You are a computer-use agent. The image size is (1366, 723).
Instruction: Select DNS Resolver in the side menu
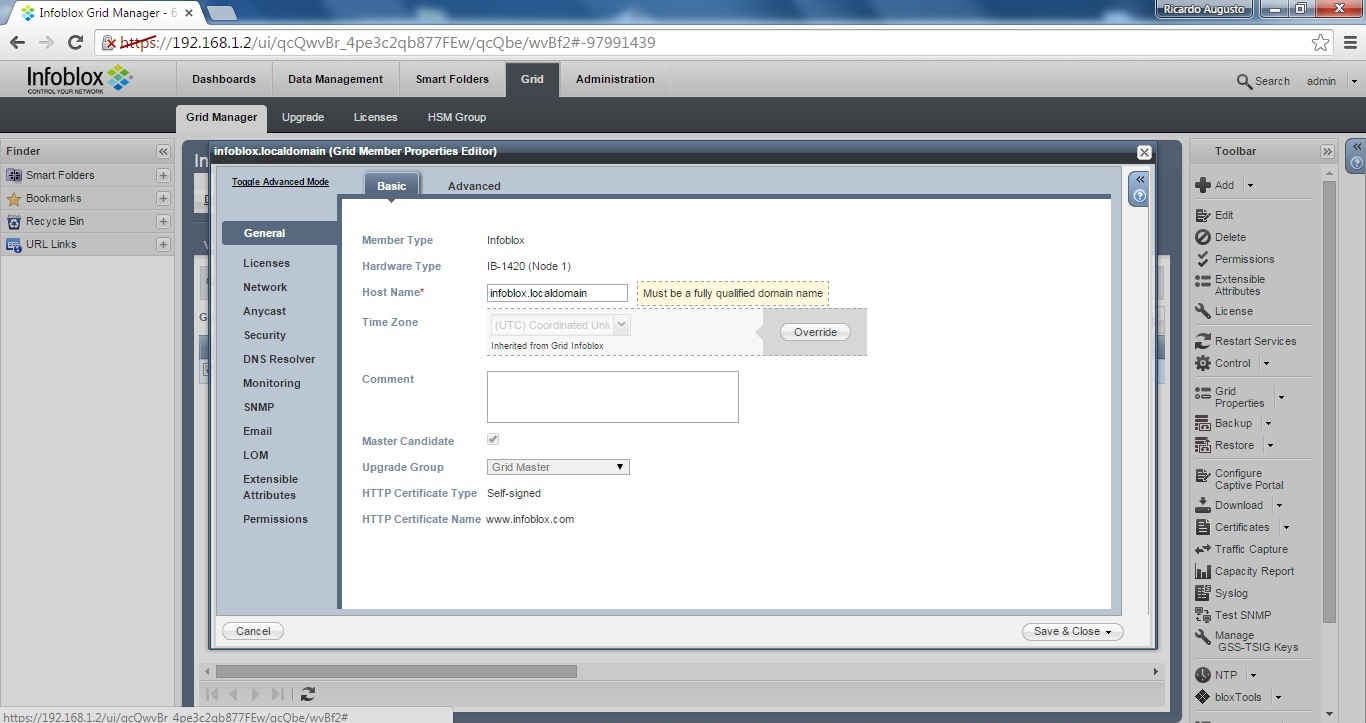[279, 359]
